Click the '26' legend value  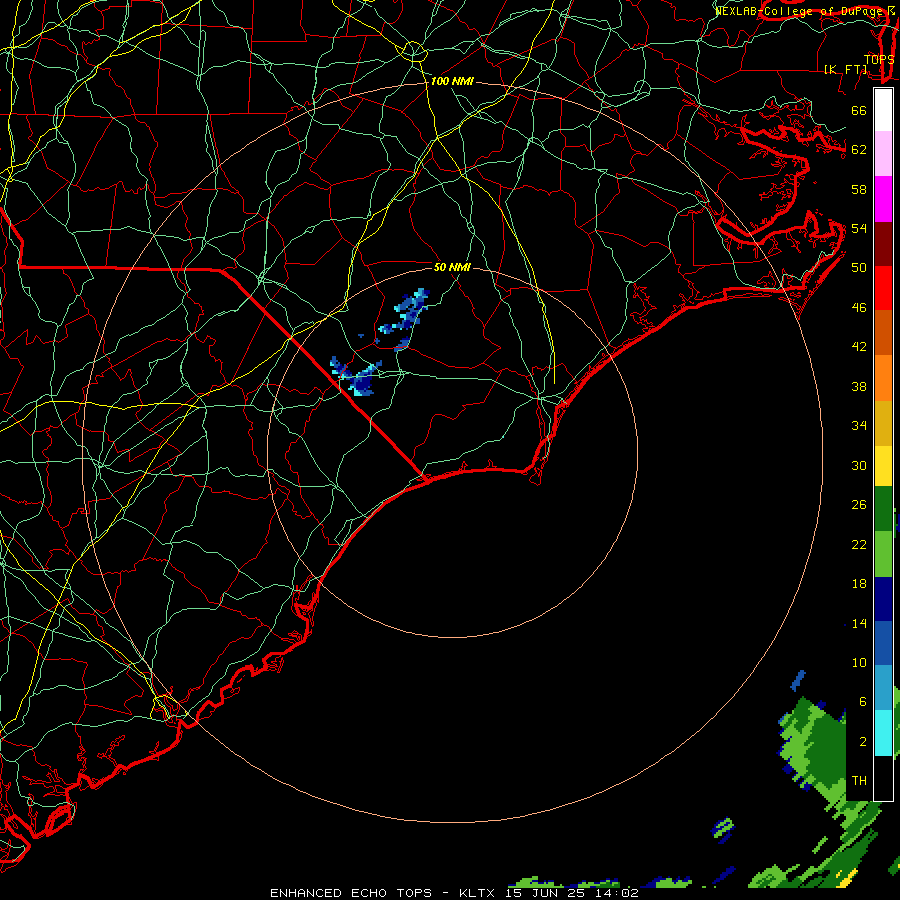tap(859, 505)
